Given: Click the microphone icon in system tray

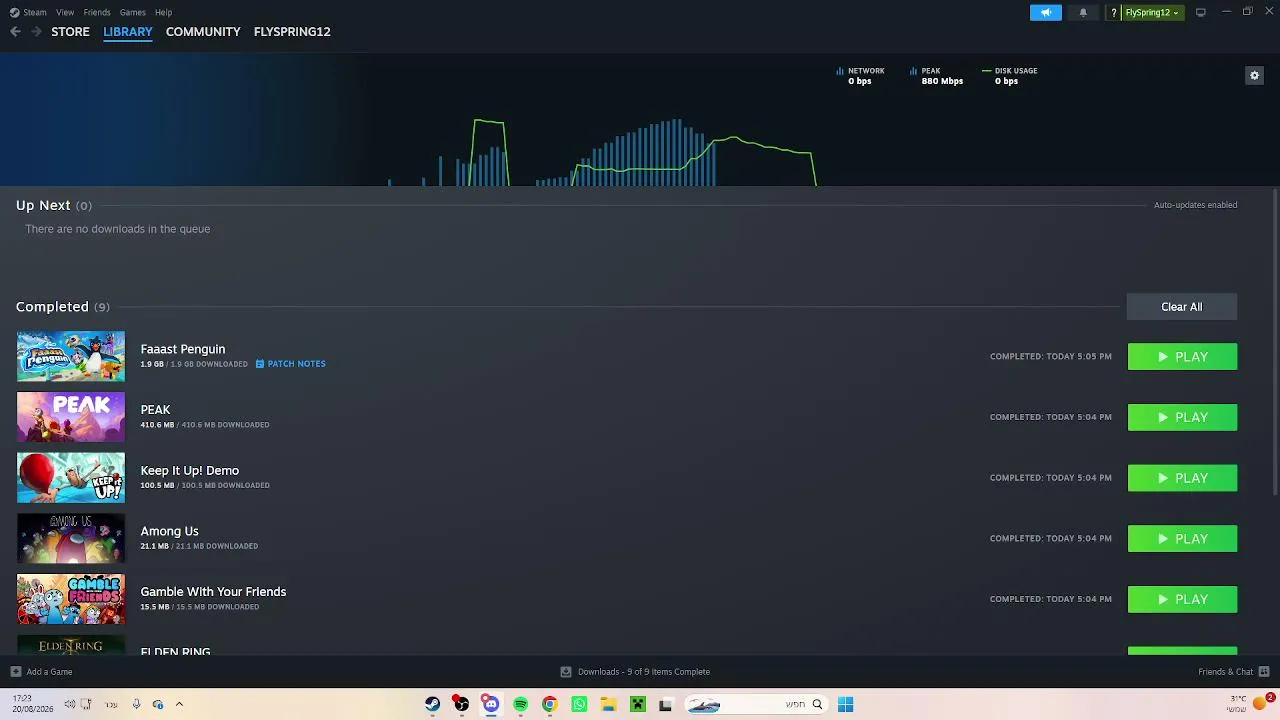Looking at the screenshot, I should pos(136,704).
